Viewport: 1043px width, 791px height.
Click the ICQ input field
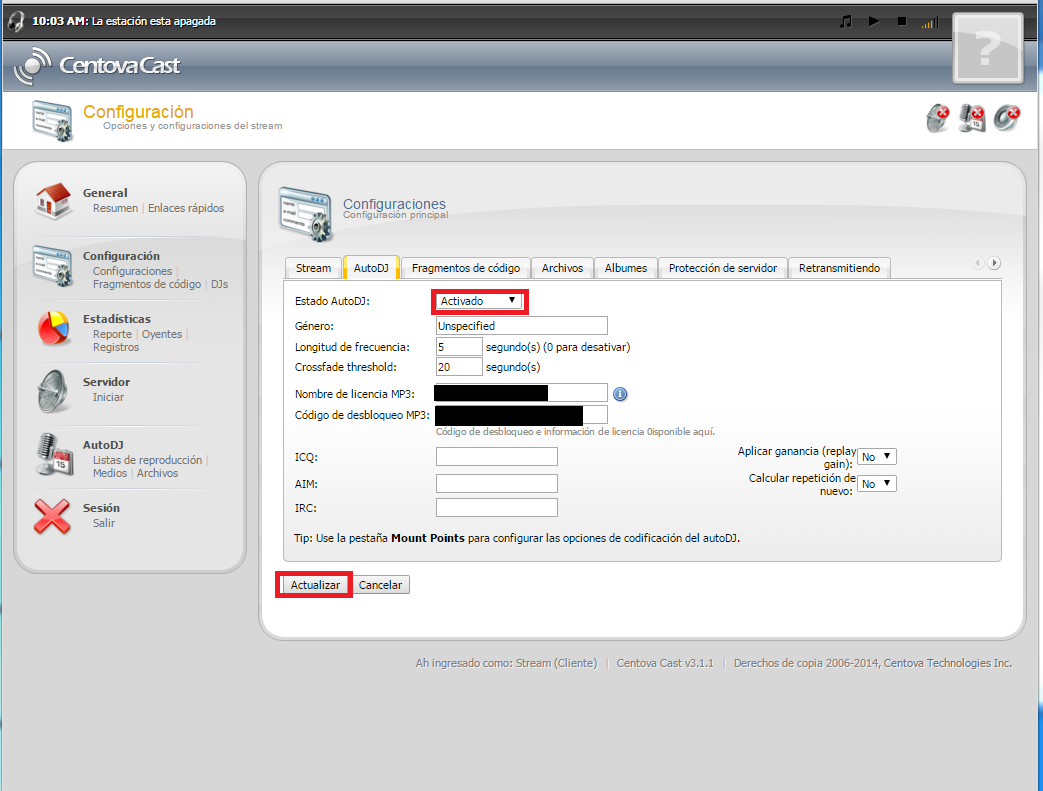[497, 456]
